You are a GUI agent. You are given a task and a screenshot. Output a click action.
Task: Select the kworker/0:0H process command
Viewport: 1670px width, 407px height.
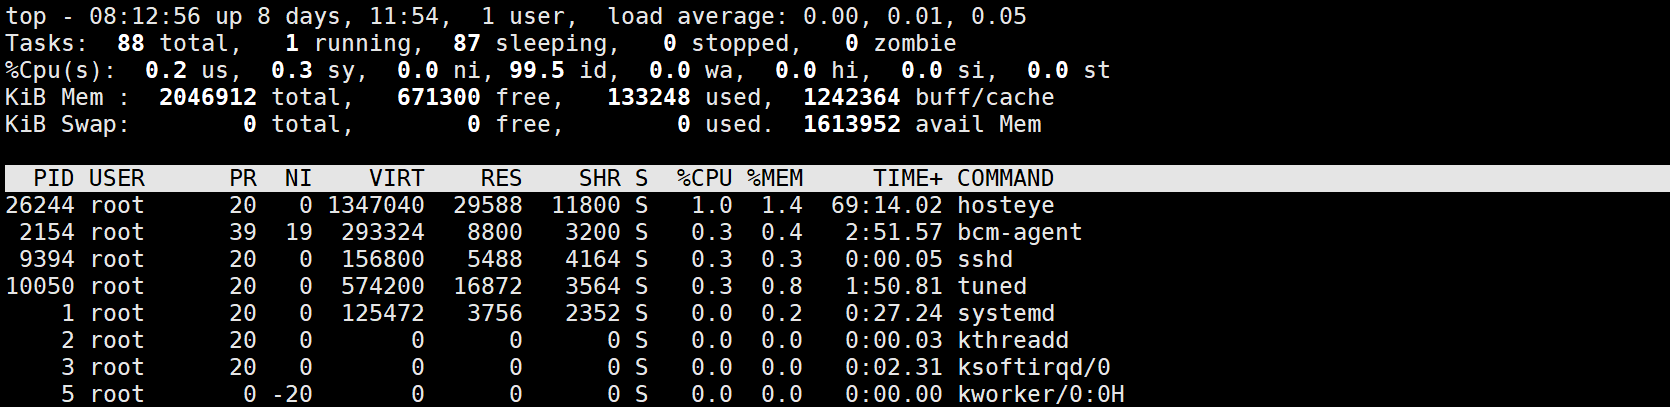tap(1041, 395)
